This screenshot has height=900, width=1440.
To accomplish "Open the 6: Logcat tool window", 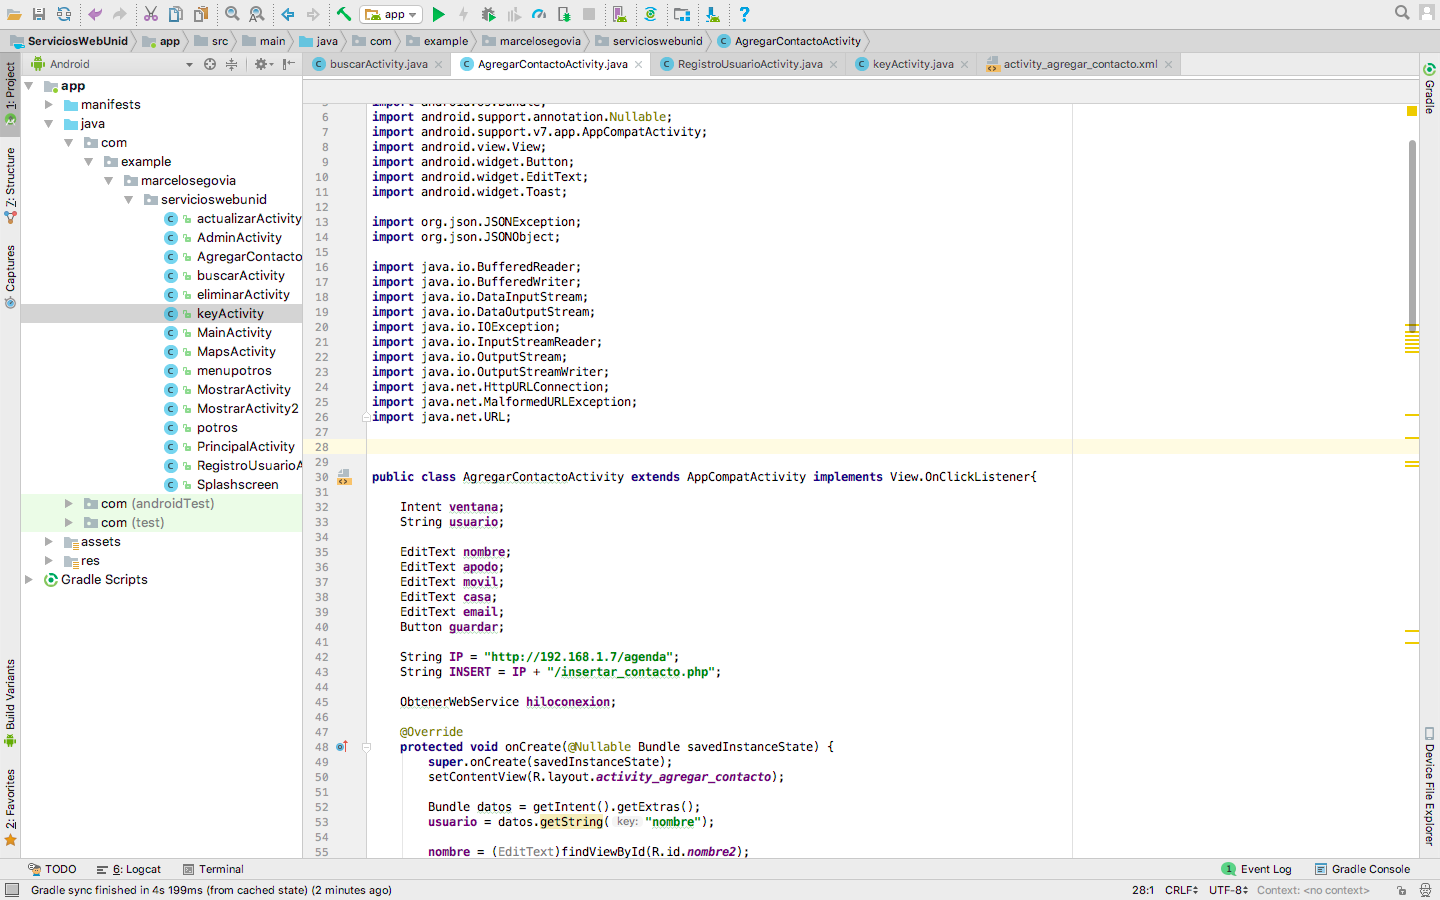I will (129, 869).
